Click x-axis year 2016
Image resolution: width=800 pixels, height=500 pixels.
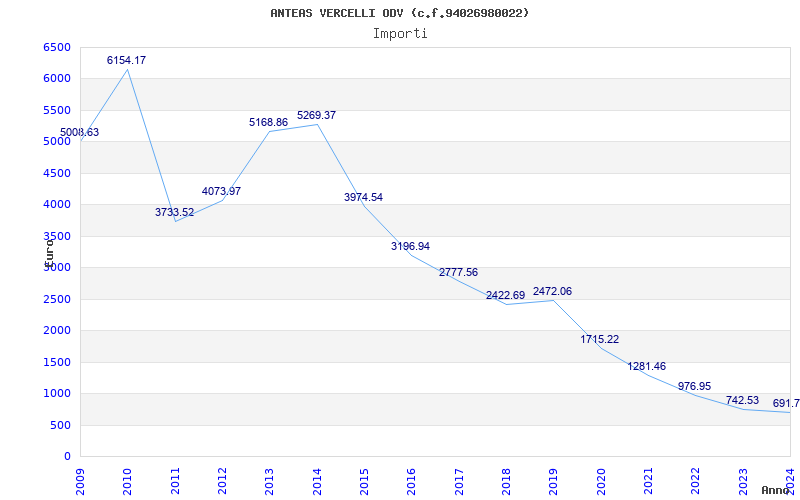coord(412,481)
